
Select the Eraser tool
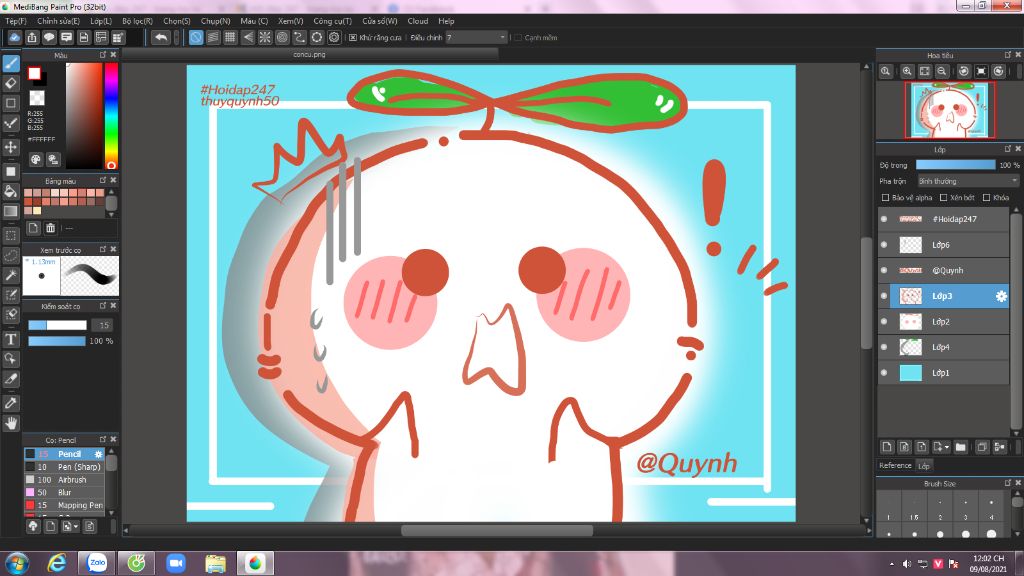tap(11, 83)
